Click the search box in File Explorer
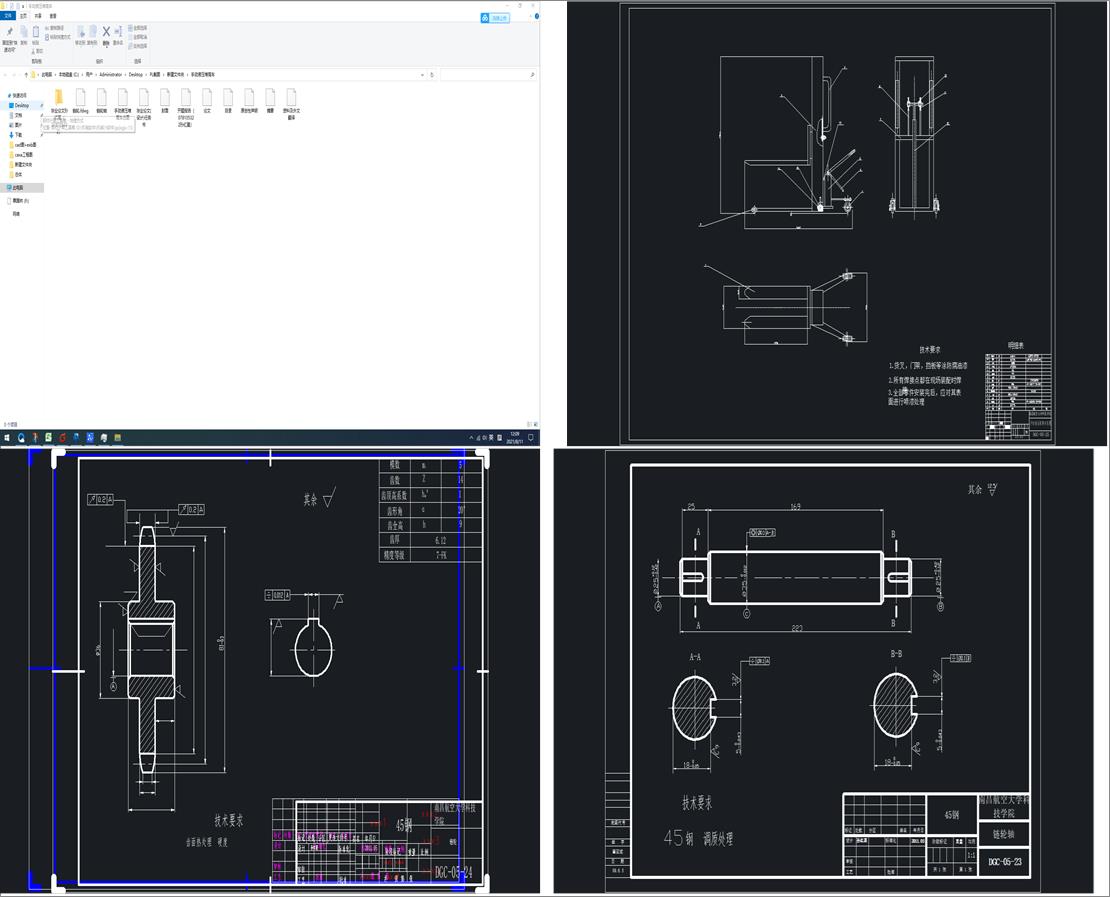1110x897 pixels. [x=485, y=75]
